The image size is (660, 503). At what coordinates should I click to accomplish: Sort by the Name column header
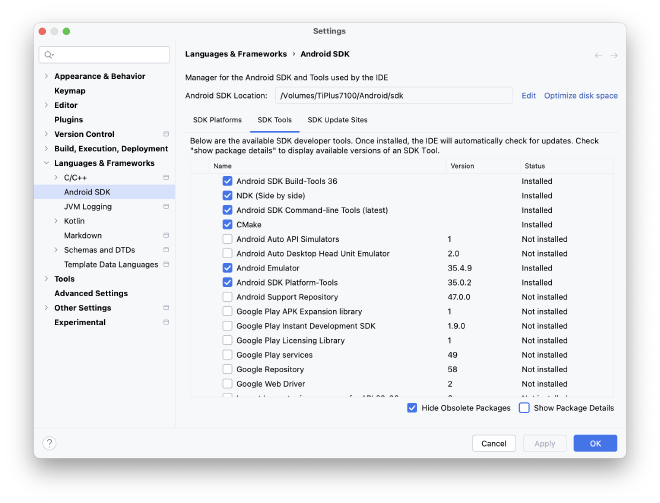tap(327, 166)
